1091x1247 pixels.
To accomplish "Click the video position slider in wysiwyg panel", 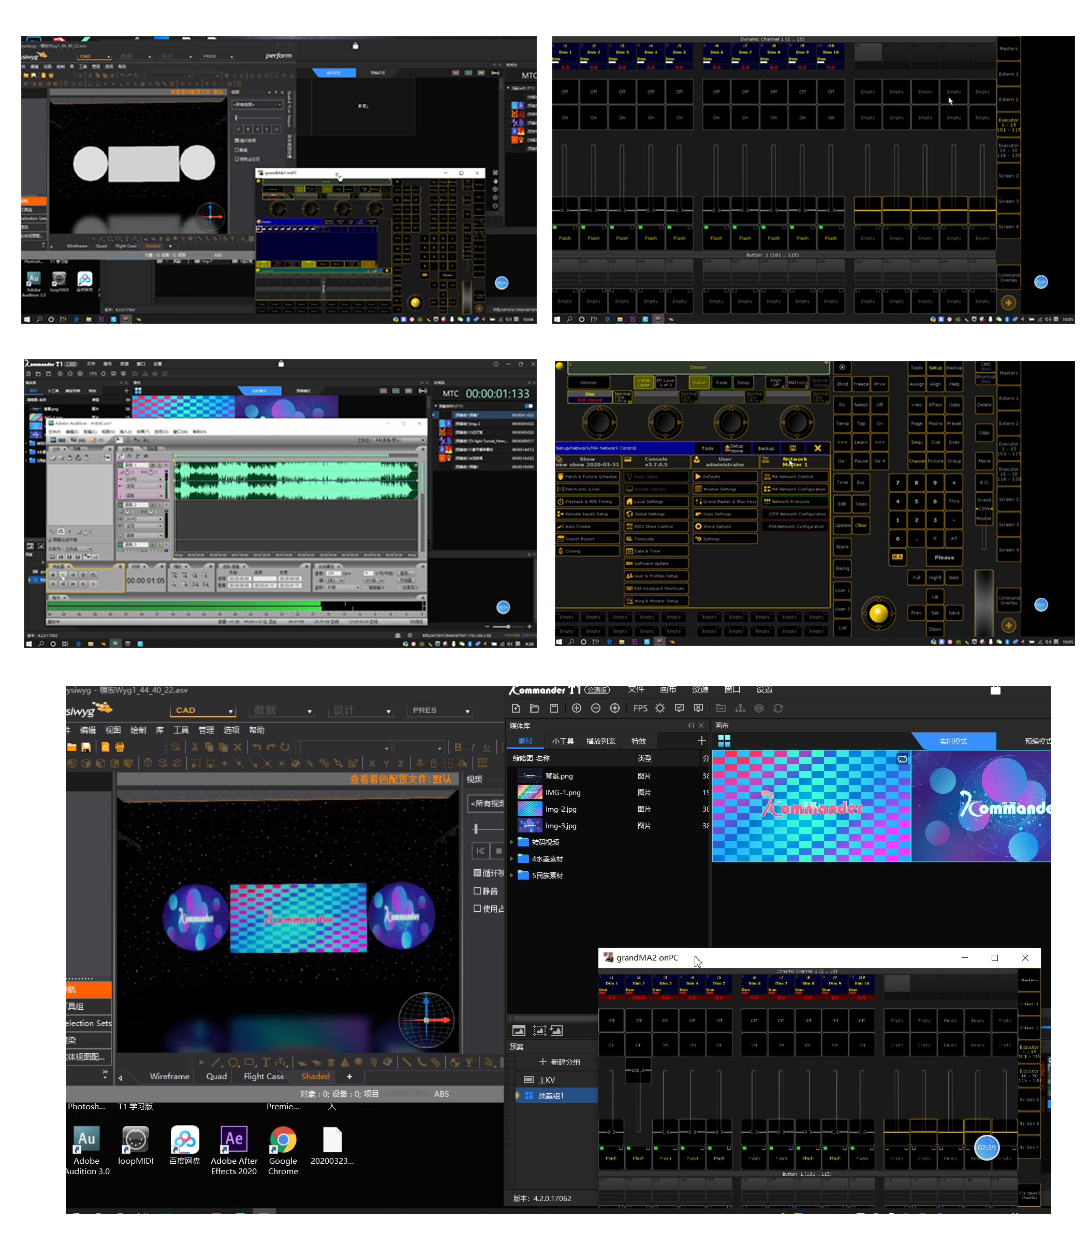I will point(476,829).
